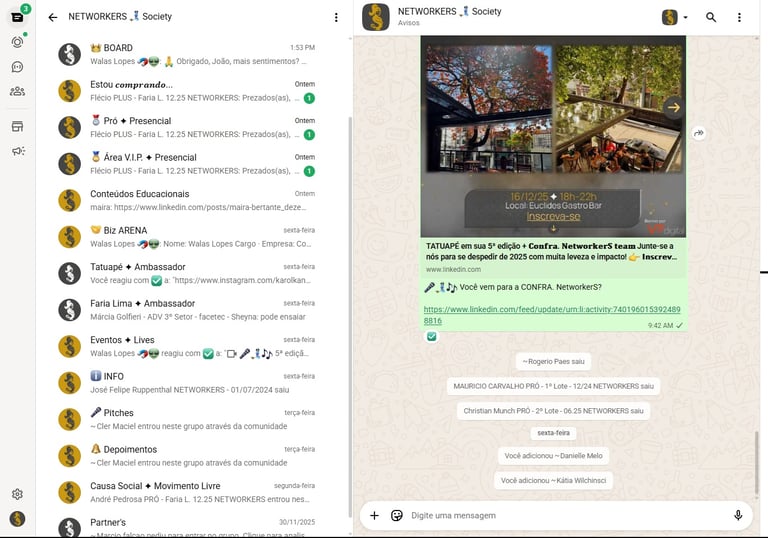The width and height of the screenshot is (768, 538).
Task: Open the Settings gear icon
Action: pyautogui.click(x=17, y=494)
